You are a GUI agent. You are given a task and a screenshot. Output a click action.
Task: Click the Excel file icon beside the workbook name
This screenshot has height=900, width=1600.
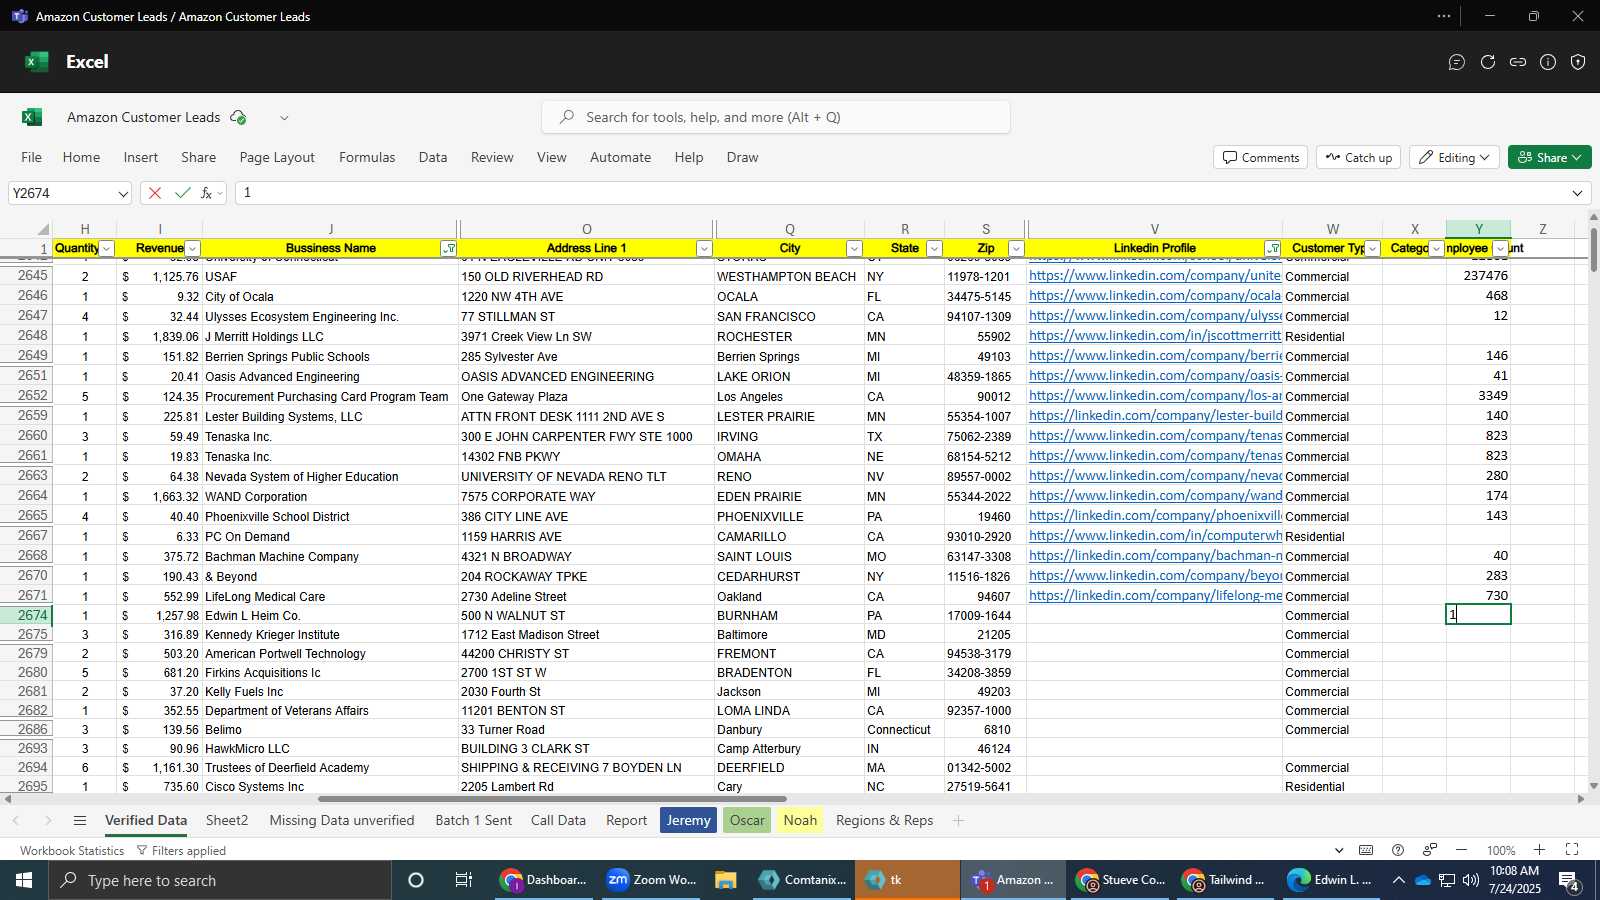coord(32,117)
